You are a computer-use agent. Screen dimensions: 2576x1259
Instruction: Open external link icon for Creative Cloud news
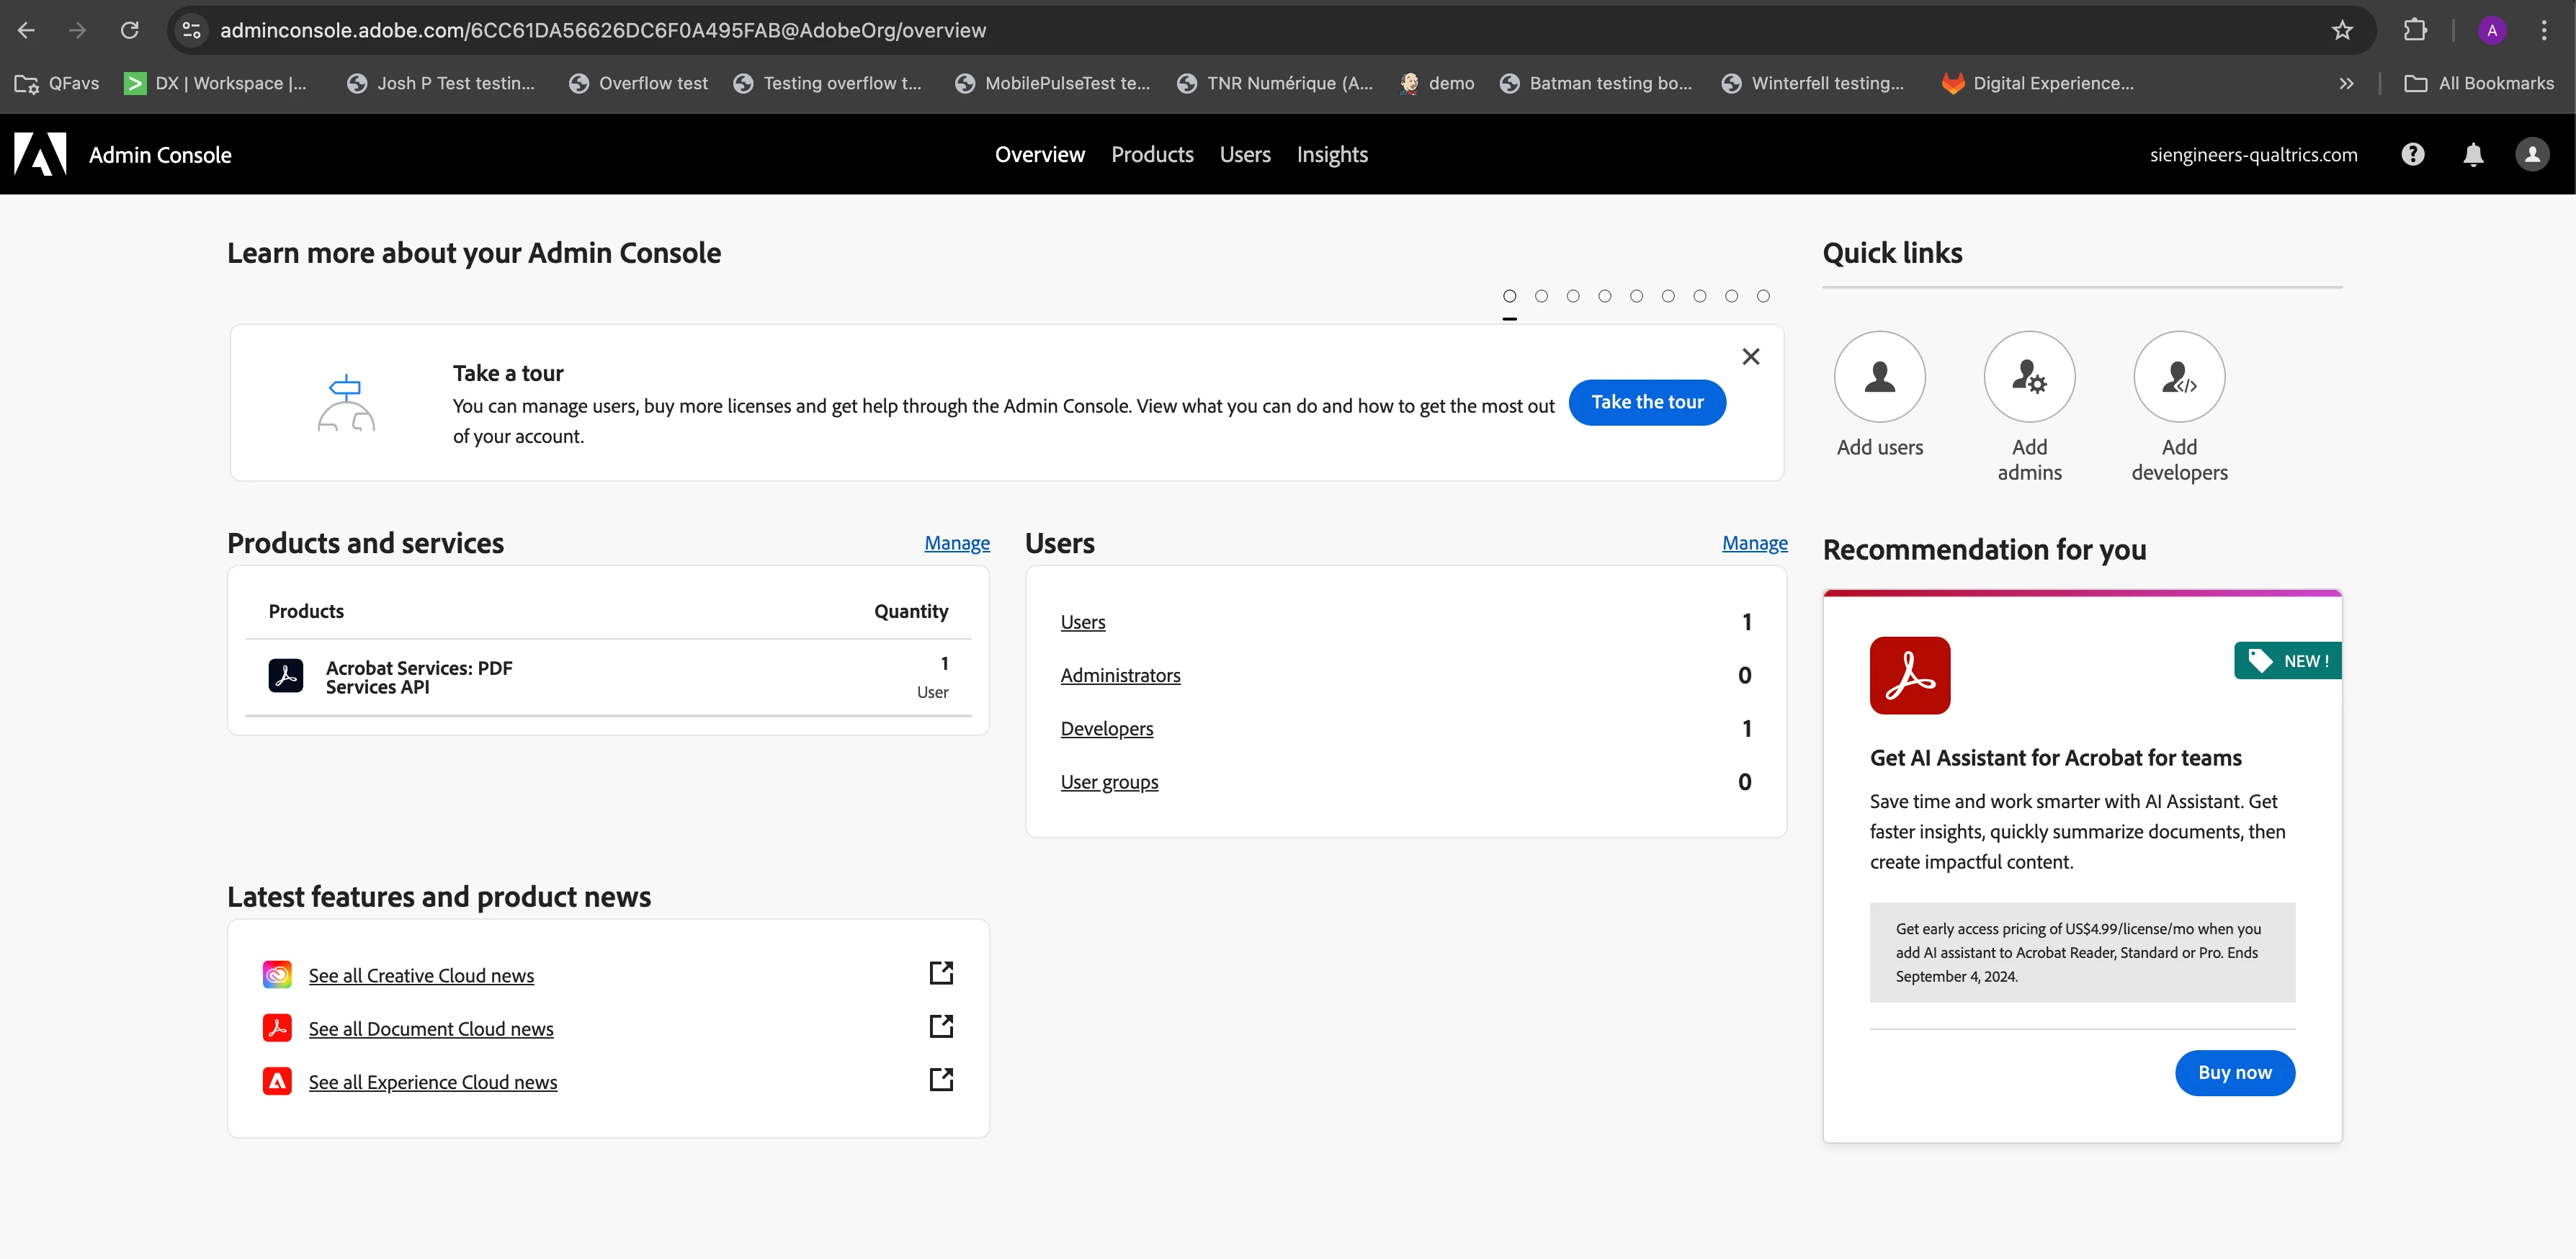coord(941,973)
